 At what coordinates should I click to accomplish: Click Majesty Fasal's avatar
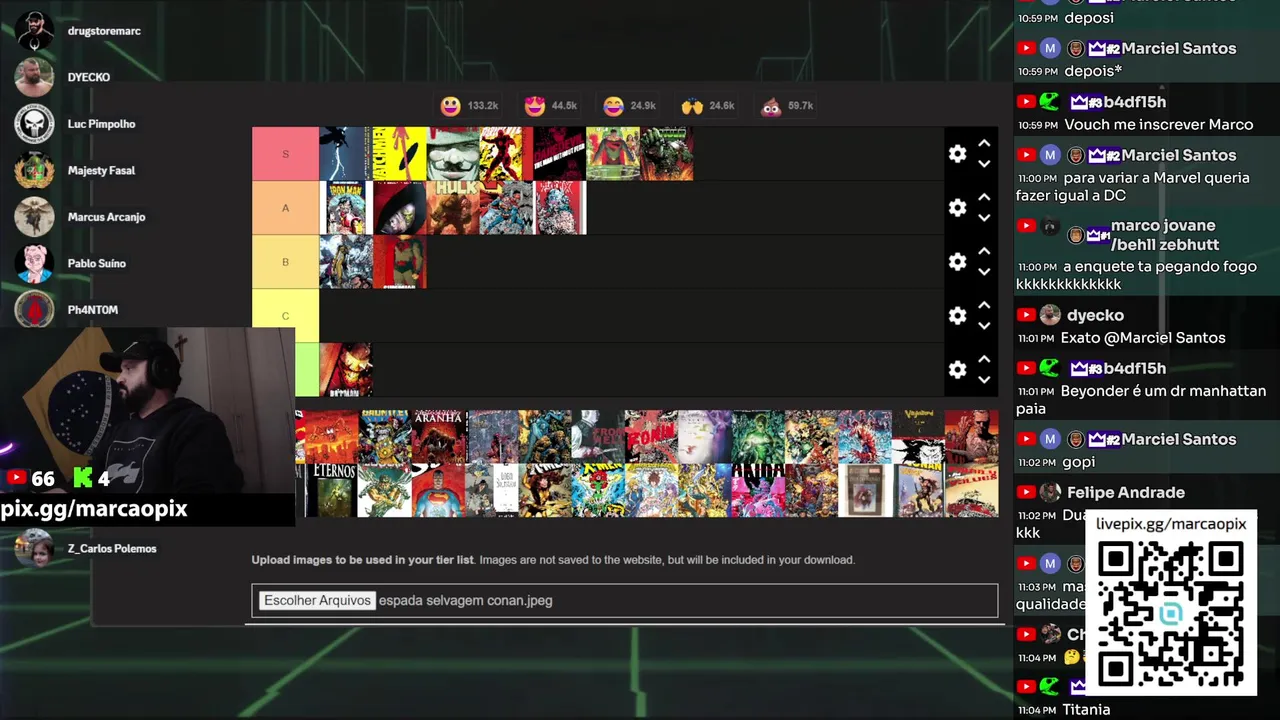(x=34, y=170)
